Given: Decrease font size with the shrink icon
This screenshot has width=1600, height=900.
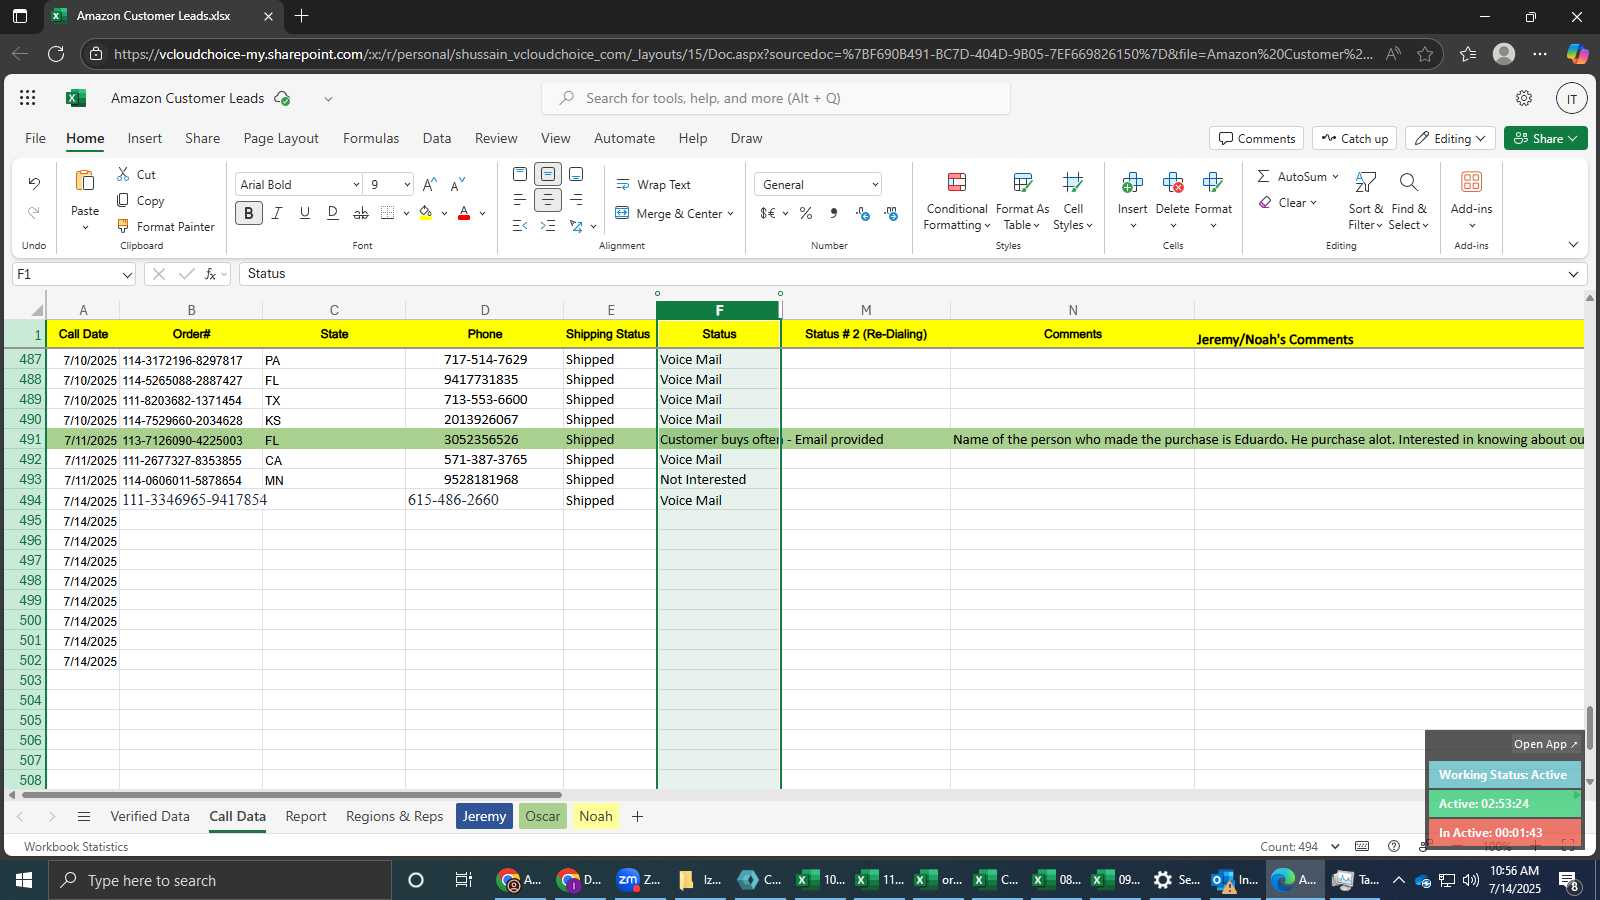Looking at the screenshot, I should pyautogui.click(x=458, y=185).
